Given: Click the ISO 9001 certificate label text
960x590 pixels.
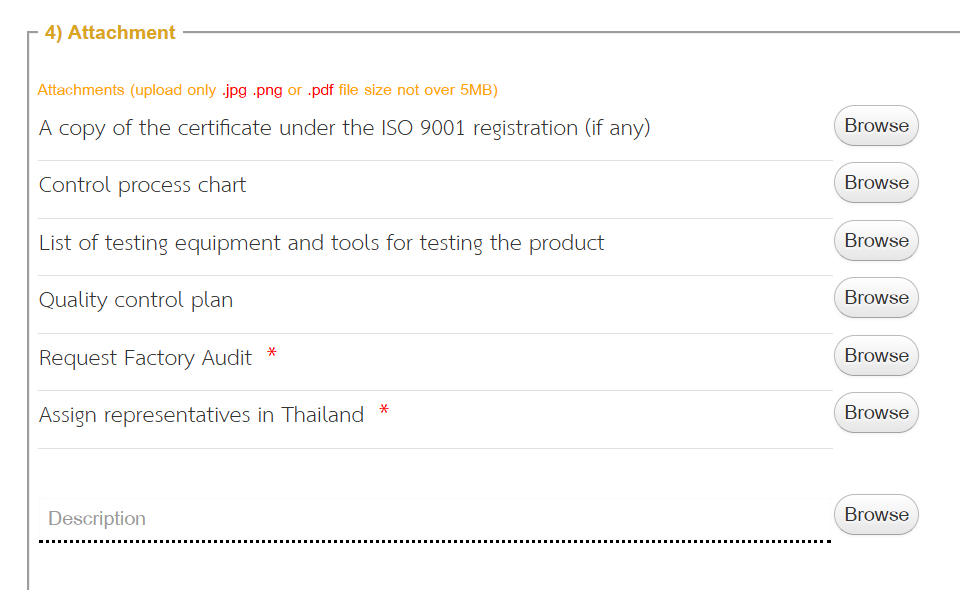Looking at the screenshot, I should pyautogui.click(x=344, y=129).
